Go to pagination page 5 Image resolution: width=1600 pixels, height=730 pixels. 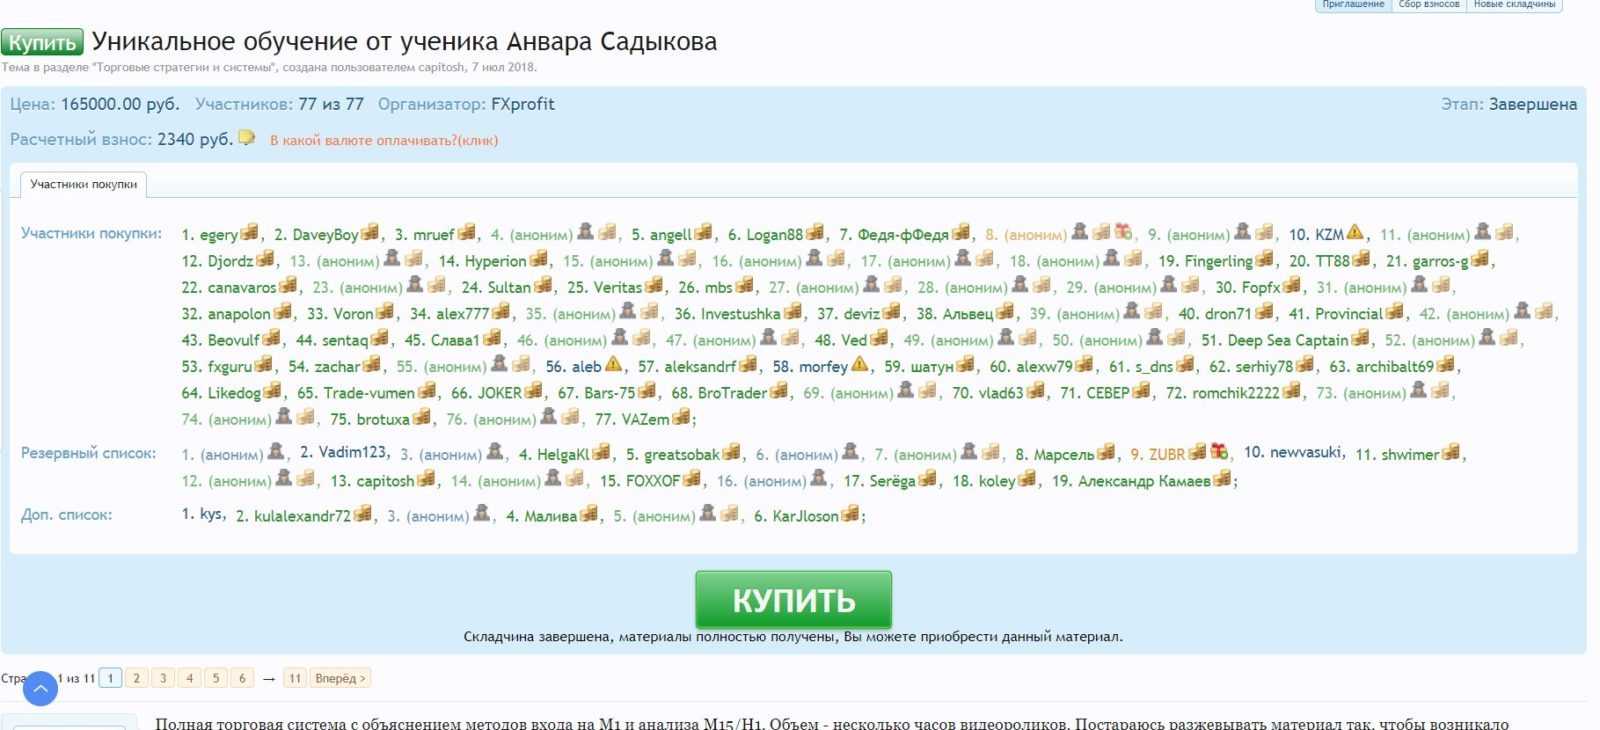[x=215, y=678]
